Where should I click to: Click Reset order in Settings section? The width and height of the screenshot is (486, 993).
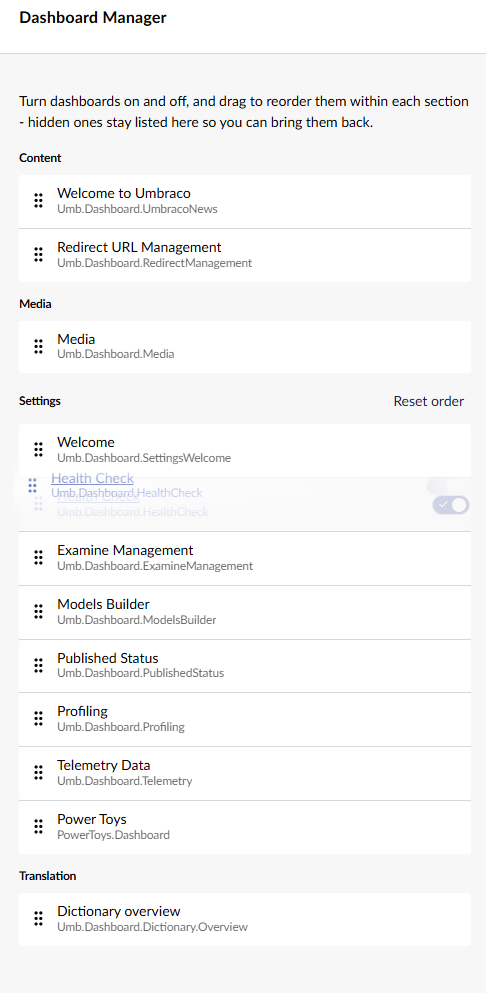point(428,401)
